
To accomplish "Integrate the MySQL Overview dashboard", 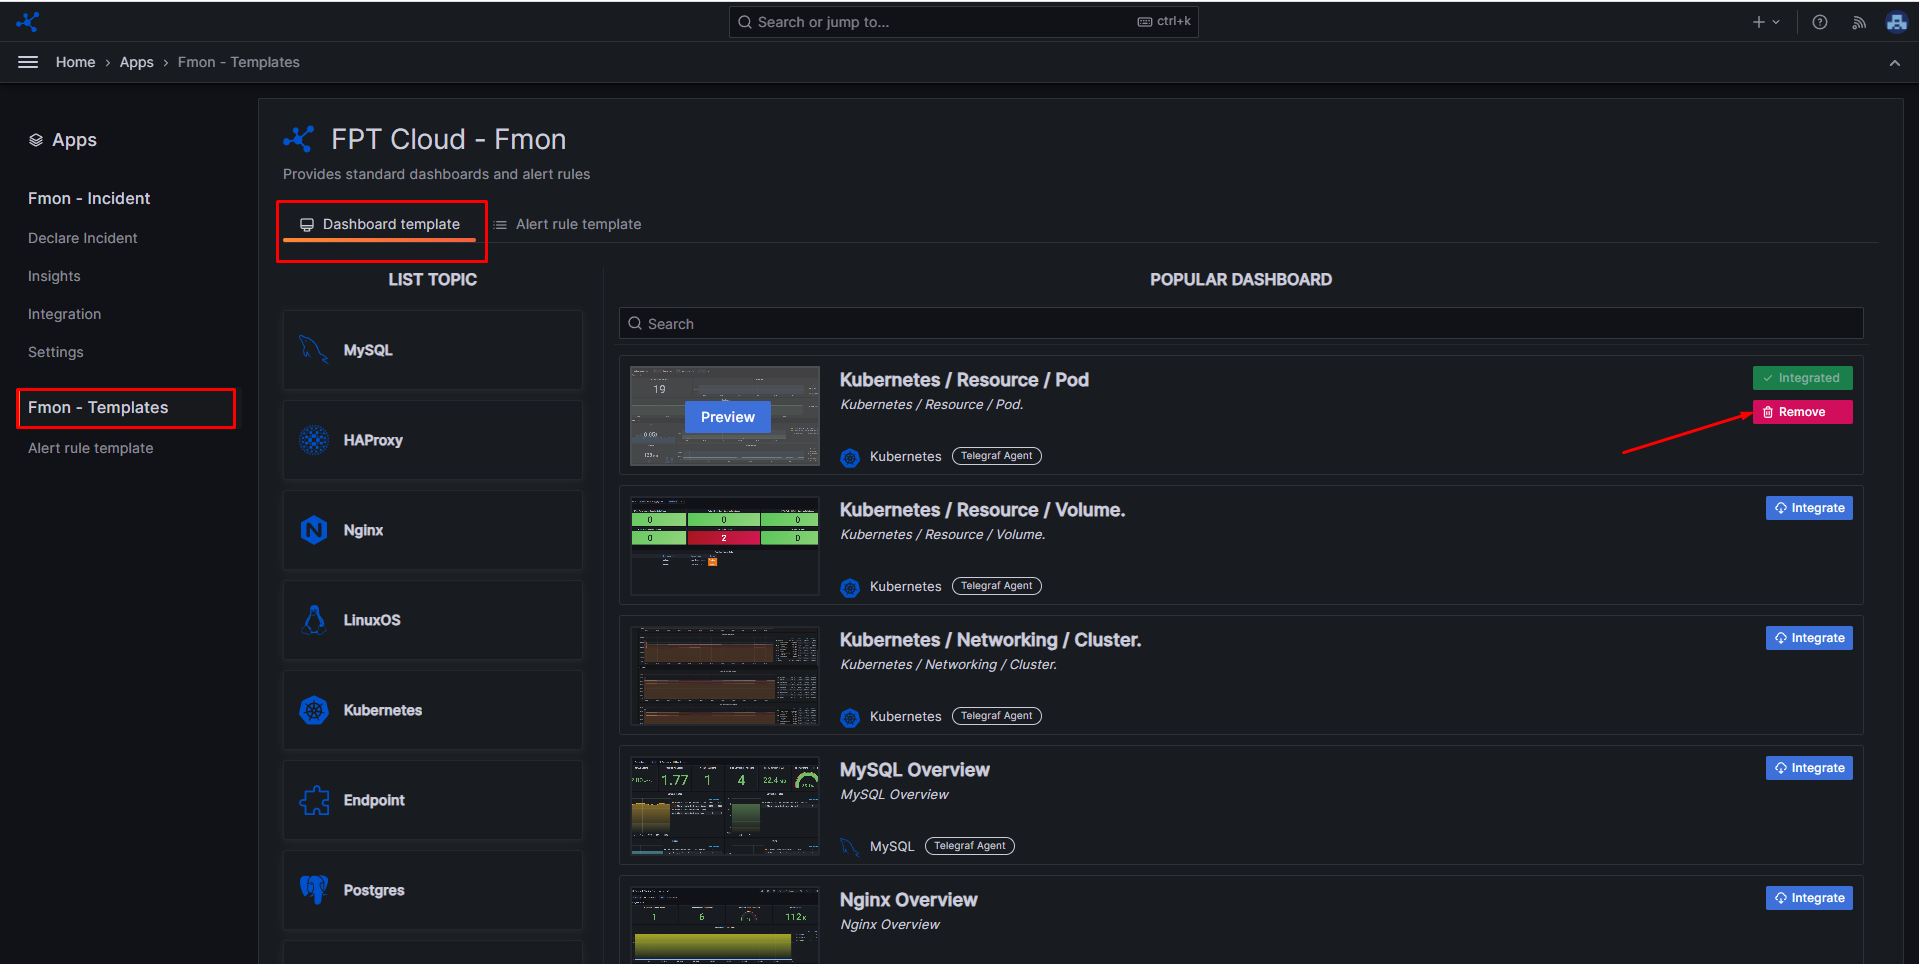I will tap(1809, 768).
